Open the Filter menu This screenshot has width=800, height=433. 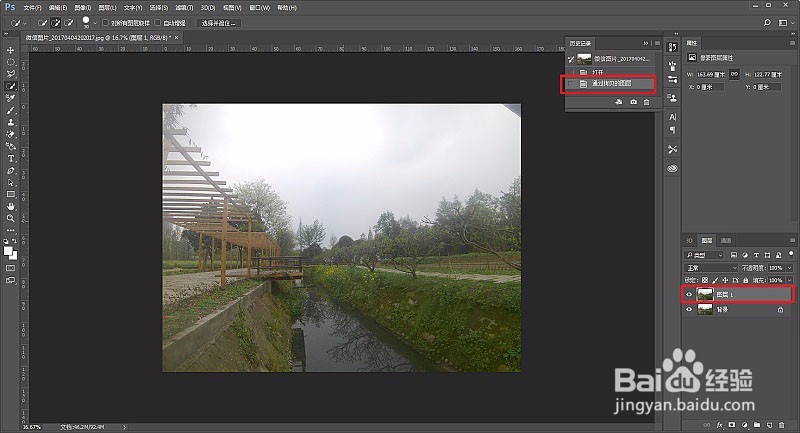184,8
